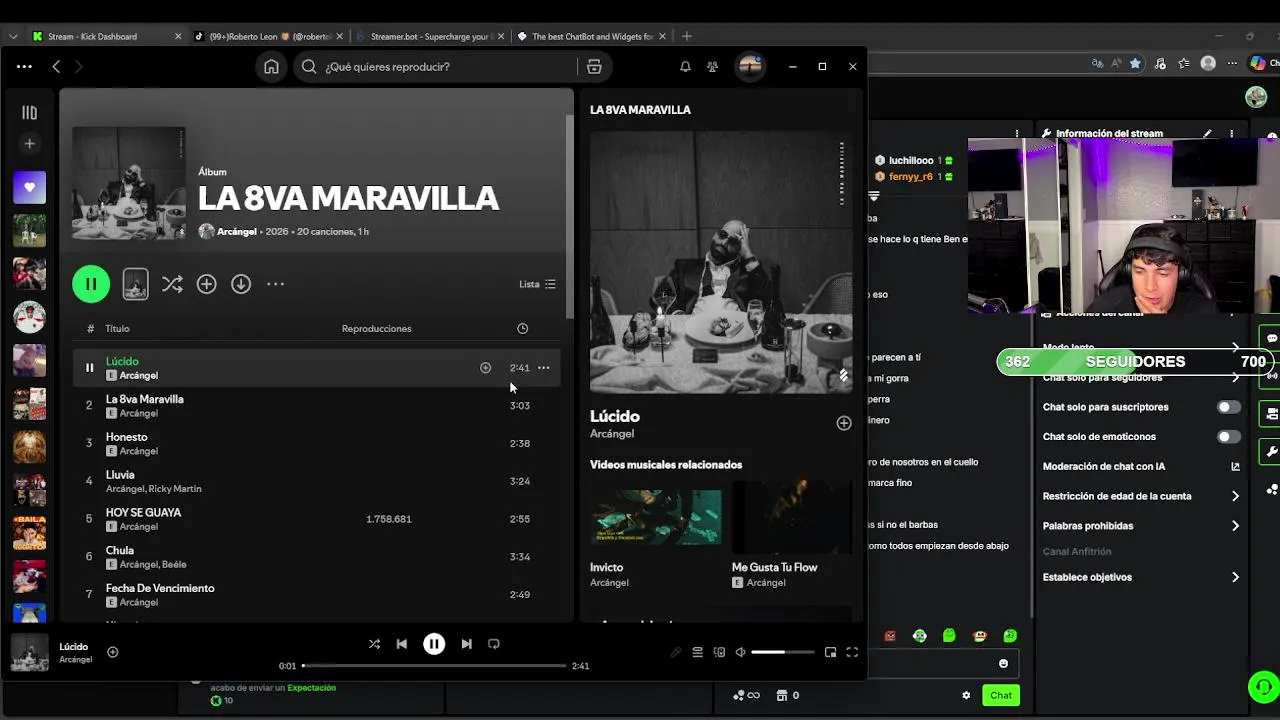Image resolution: width=1280 pixels, height=720 pixels.
Task: Open more options for the album
Action: (x=275, y=284)
